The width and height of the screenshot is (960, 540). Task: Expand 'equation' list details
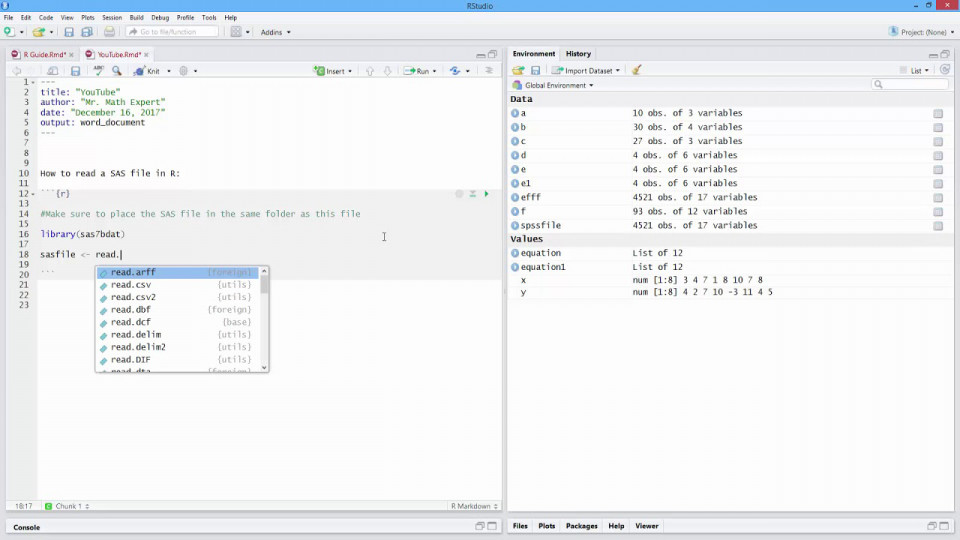[x=515, y=253]
